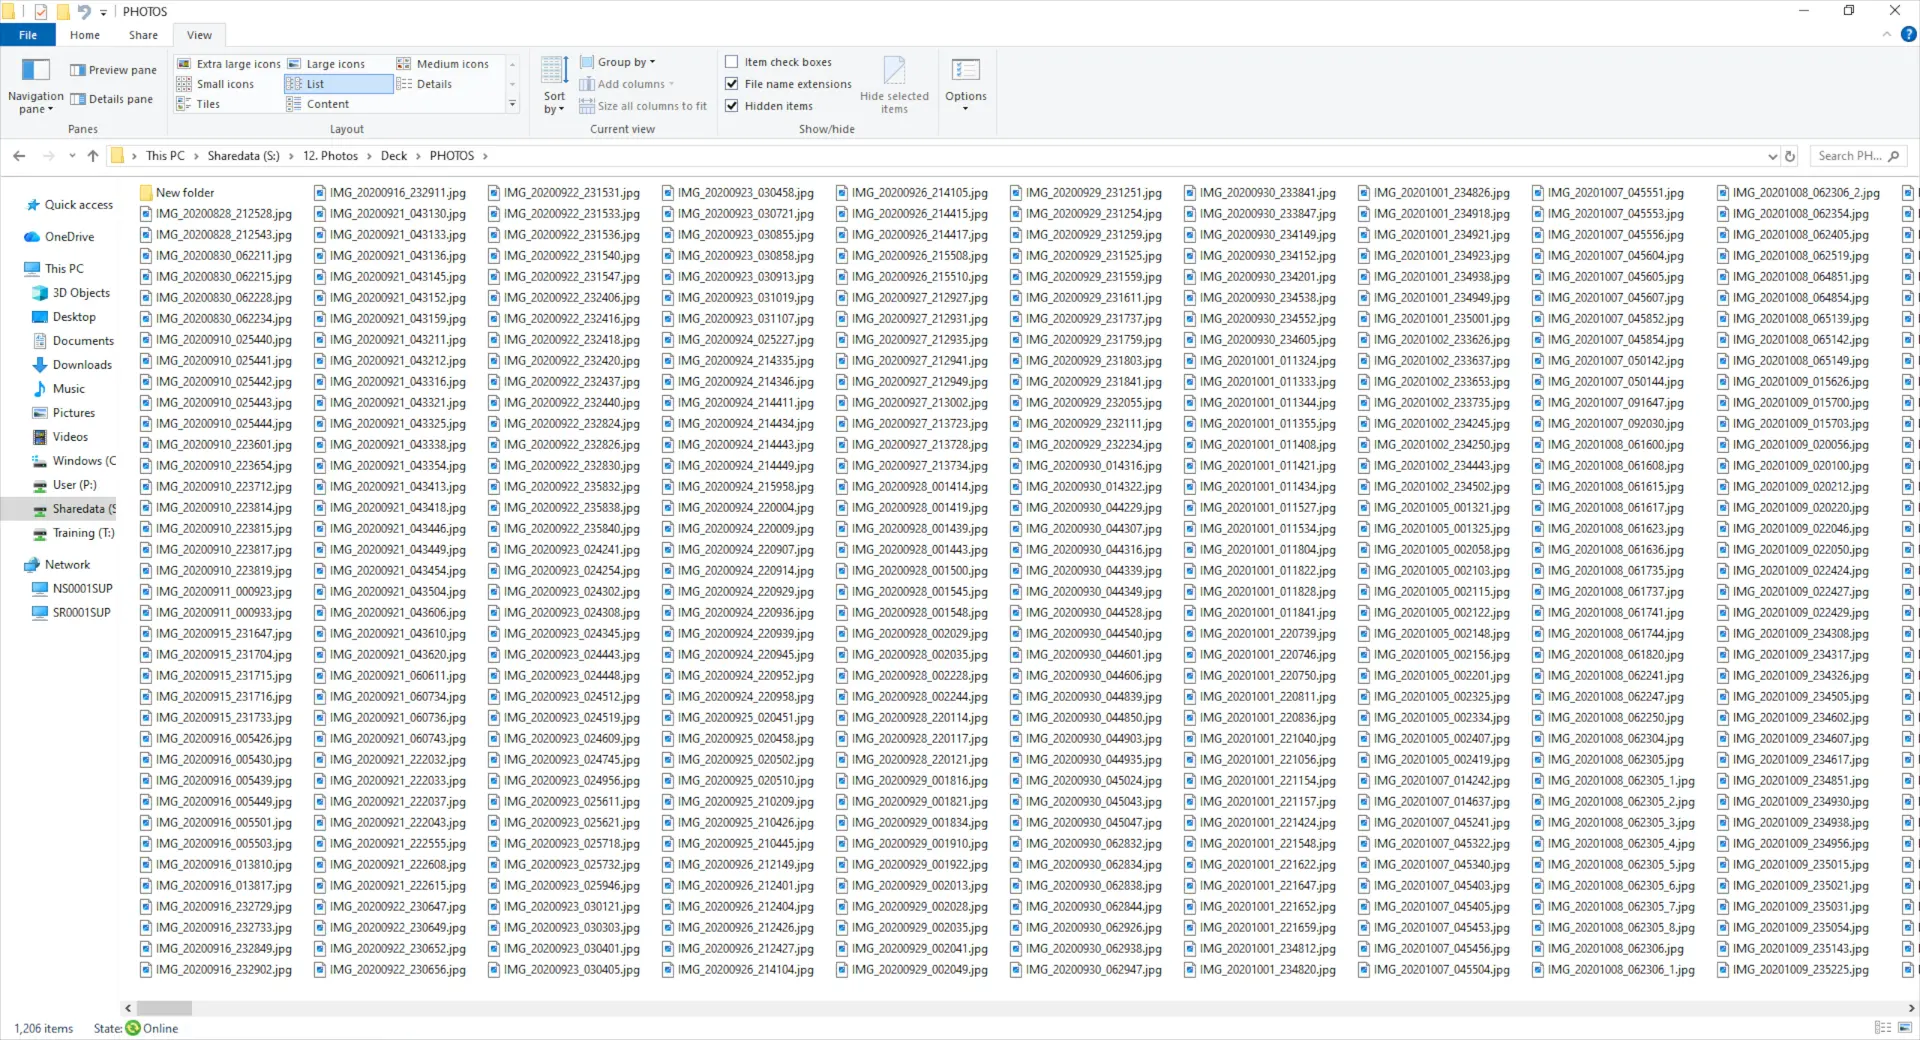This screenshot has height=1040, width=1920.
Task: Go up one folder level
Action: (93, 156)
